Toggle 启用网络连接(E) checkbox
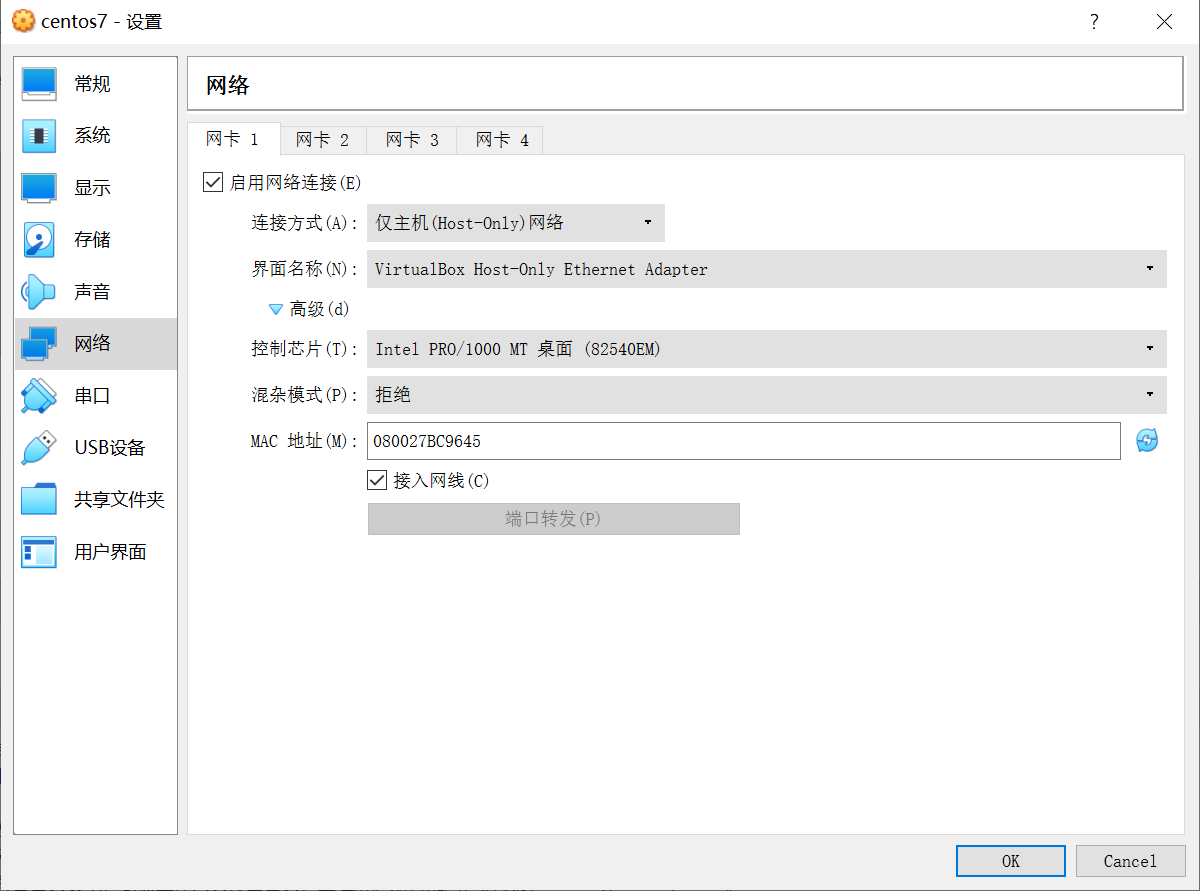 point(212,182)
